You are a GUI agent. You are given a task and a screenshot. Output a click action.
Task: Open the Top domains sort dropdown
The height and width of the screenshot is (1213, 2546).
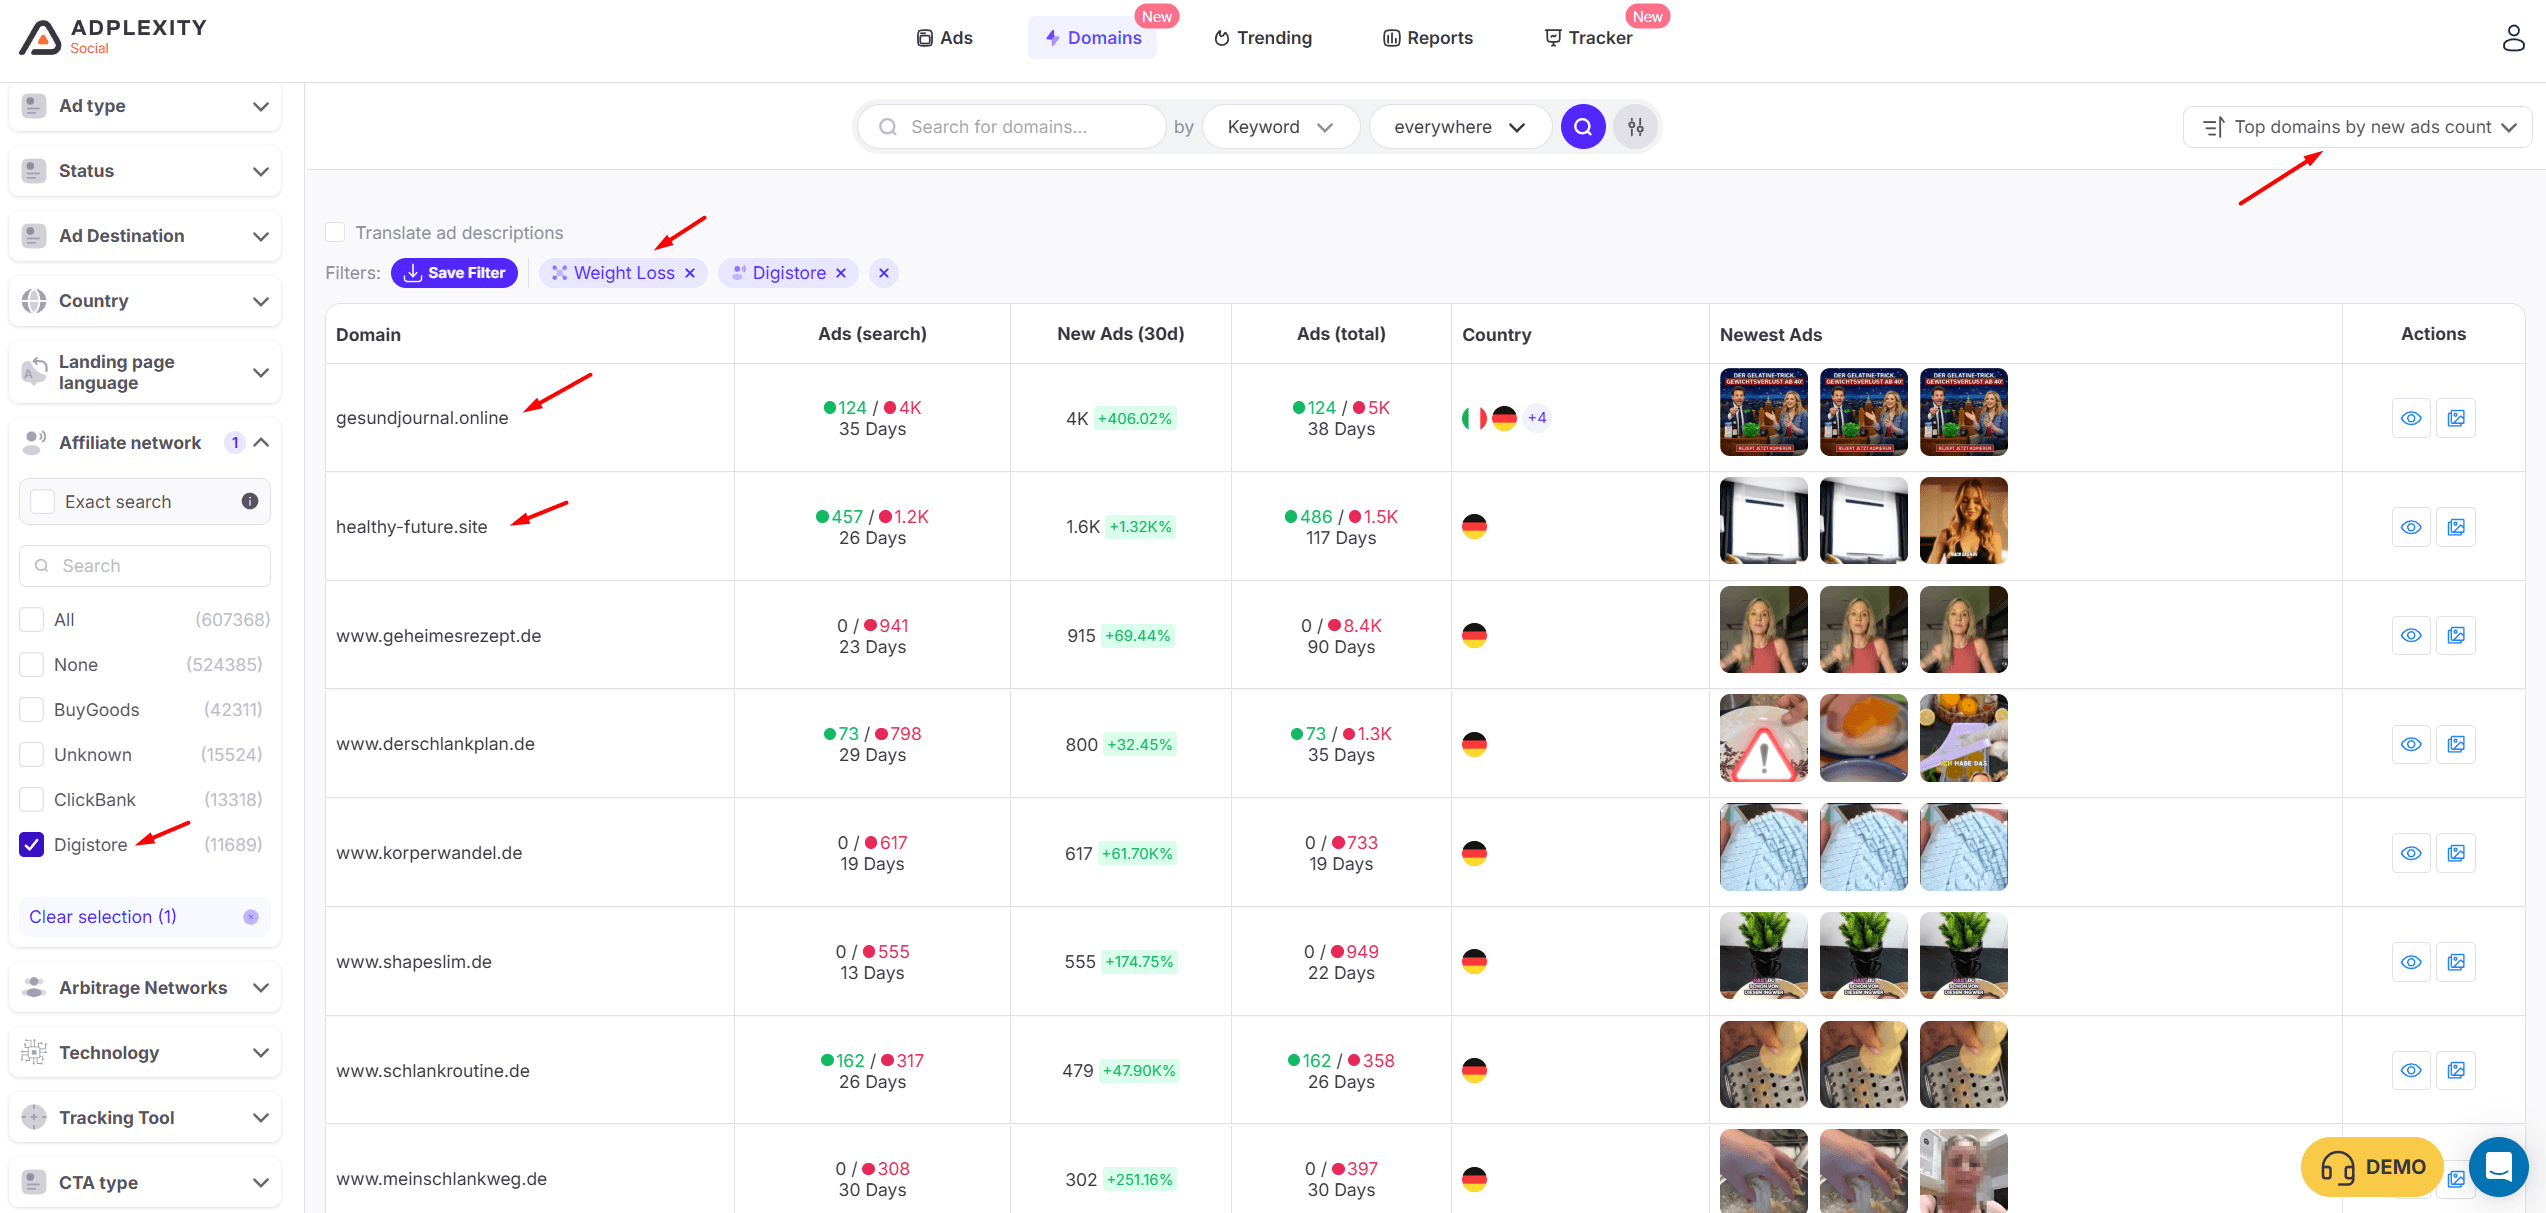pos(2358,127)
